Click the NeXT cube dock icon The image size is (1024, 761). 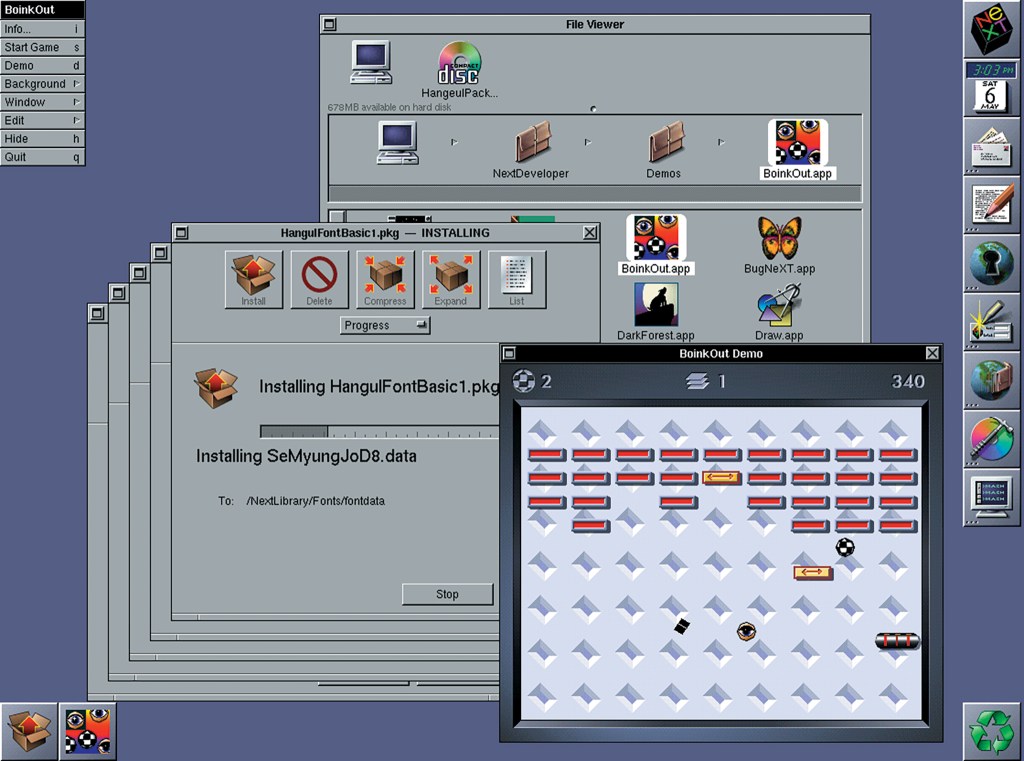point(991,29)
